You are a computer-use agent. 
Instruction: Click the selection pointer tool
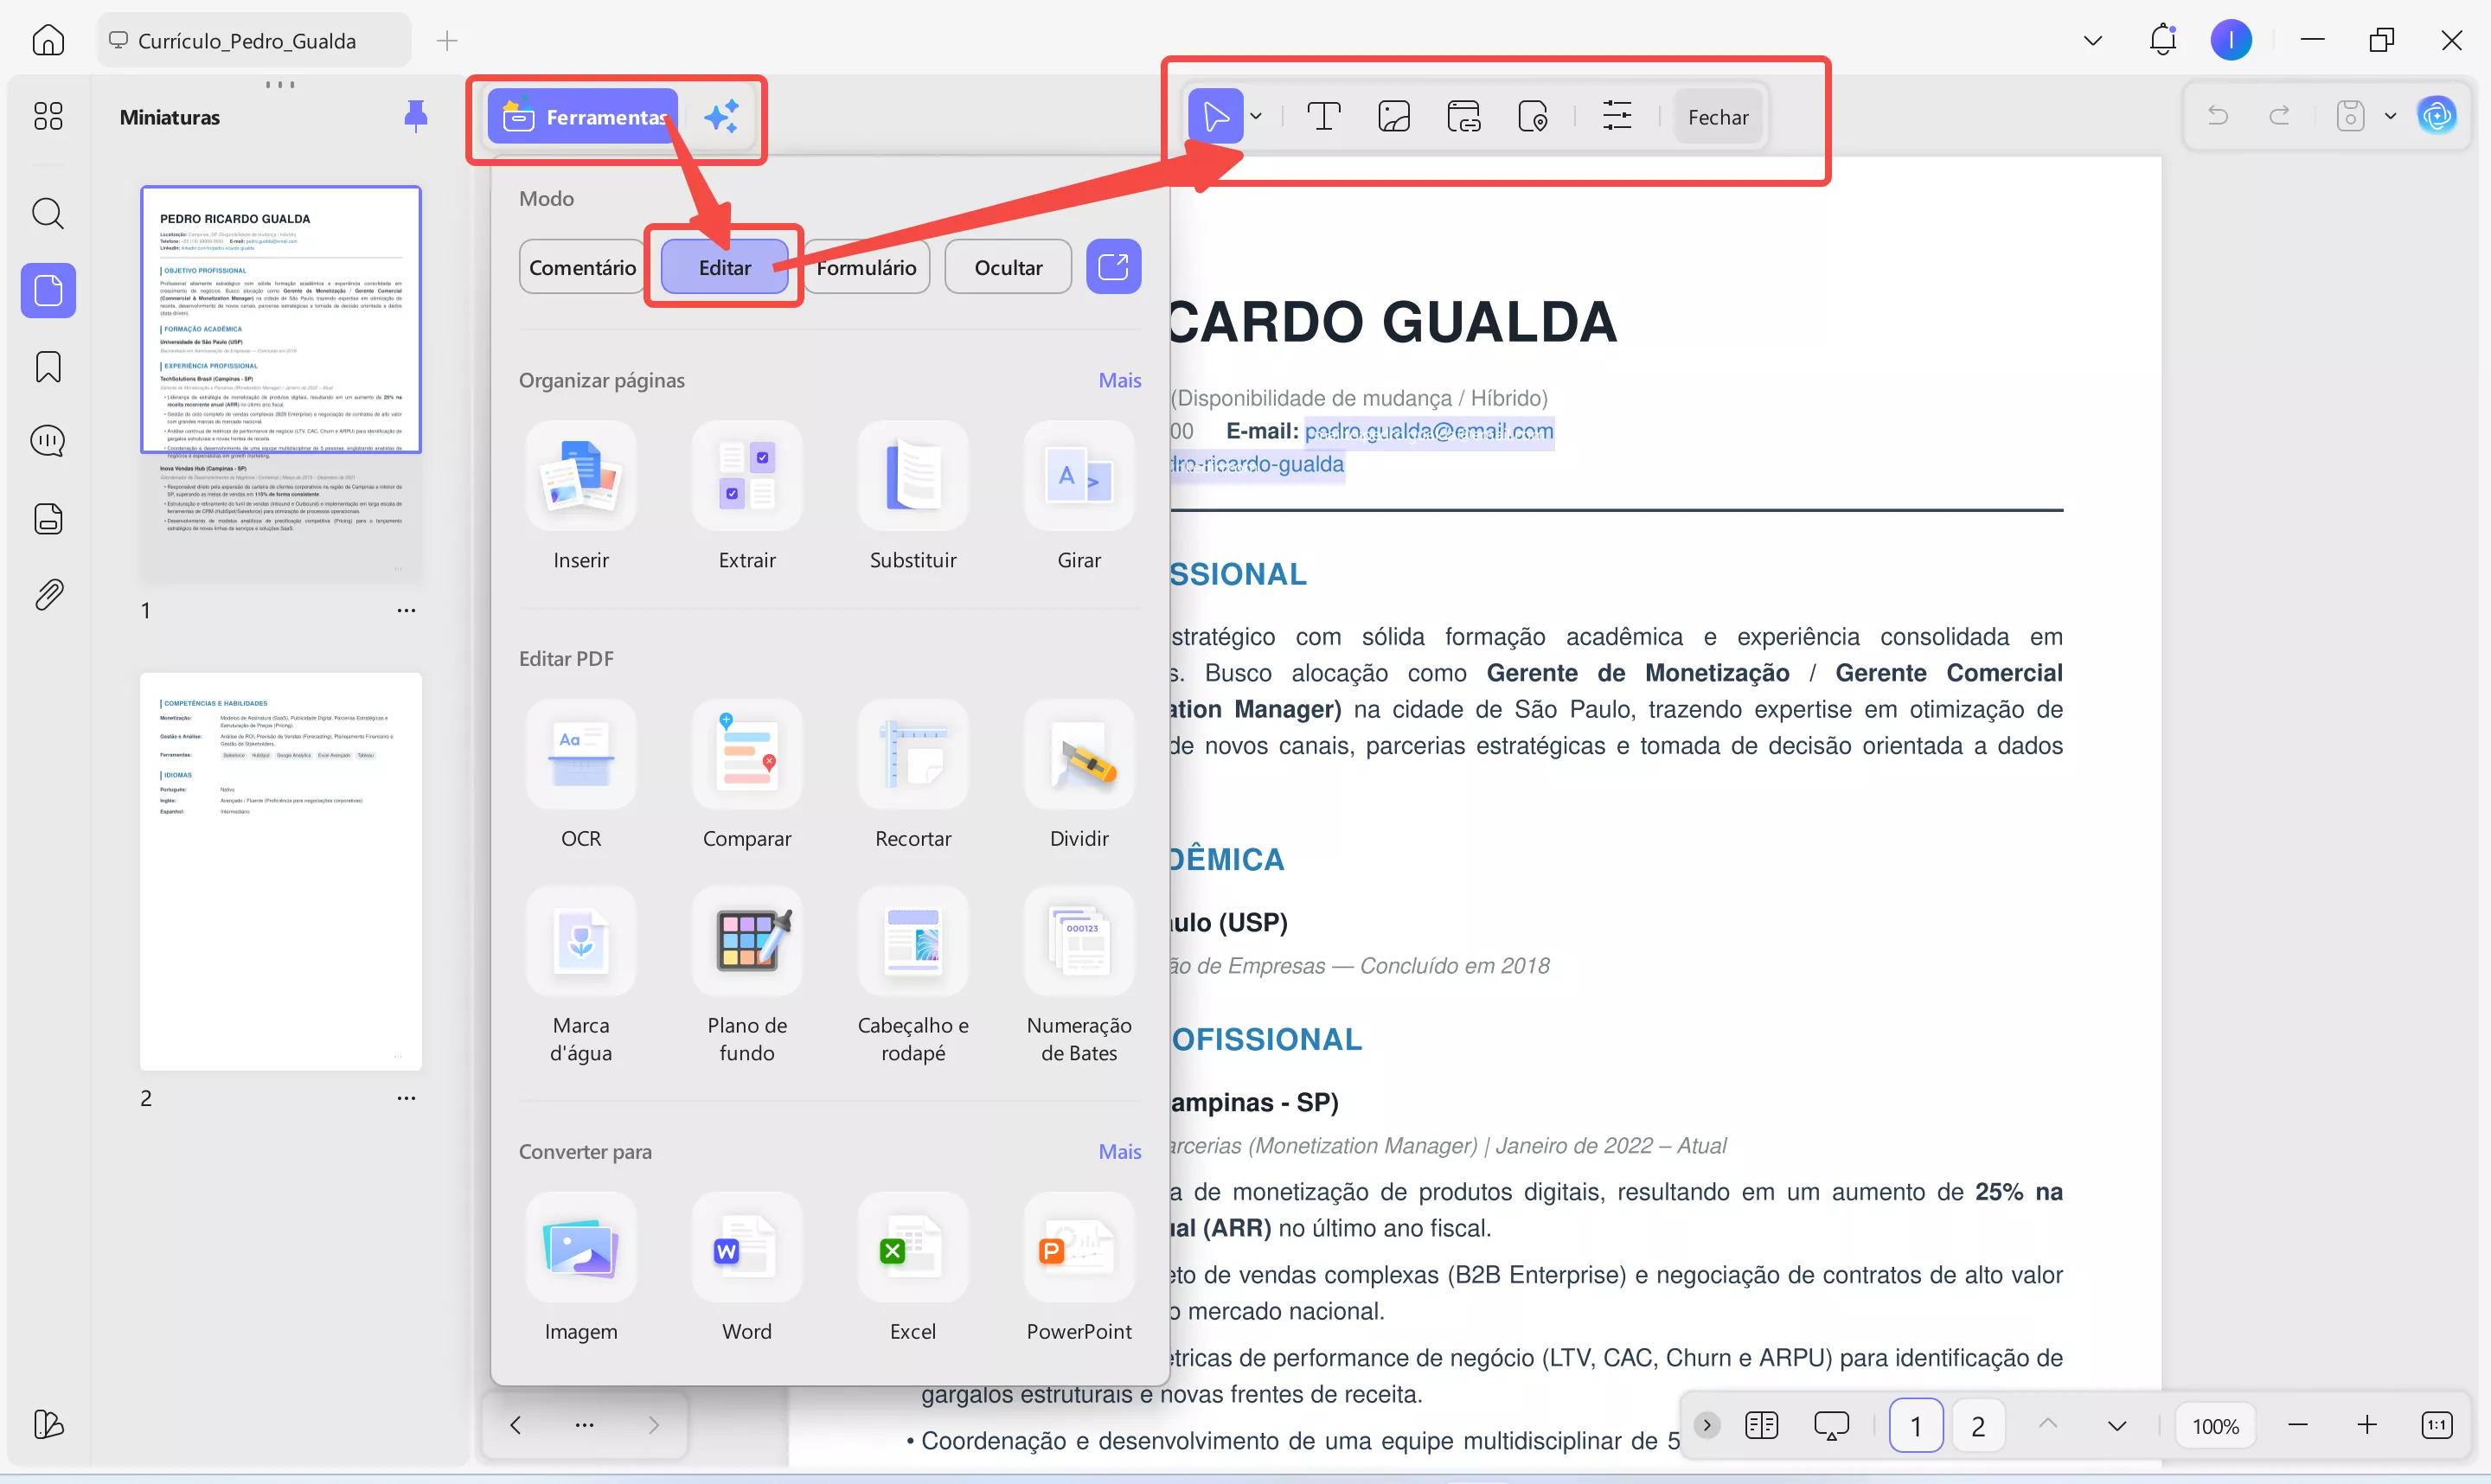coord(1215,117)
